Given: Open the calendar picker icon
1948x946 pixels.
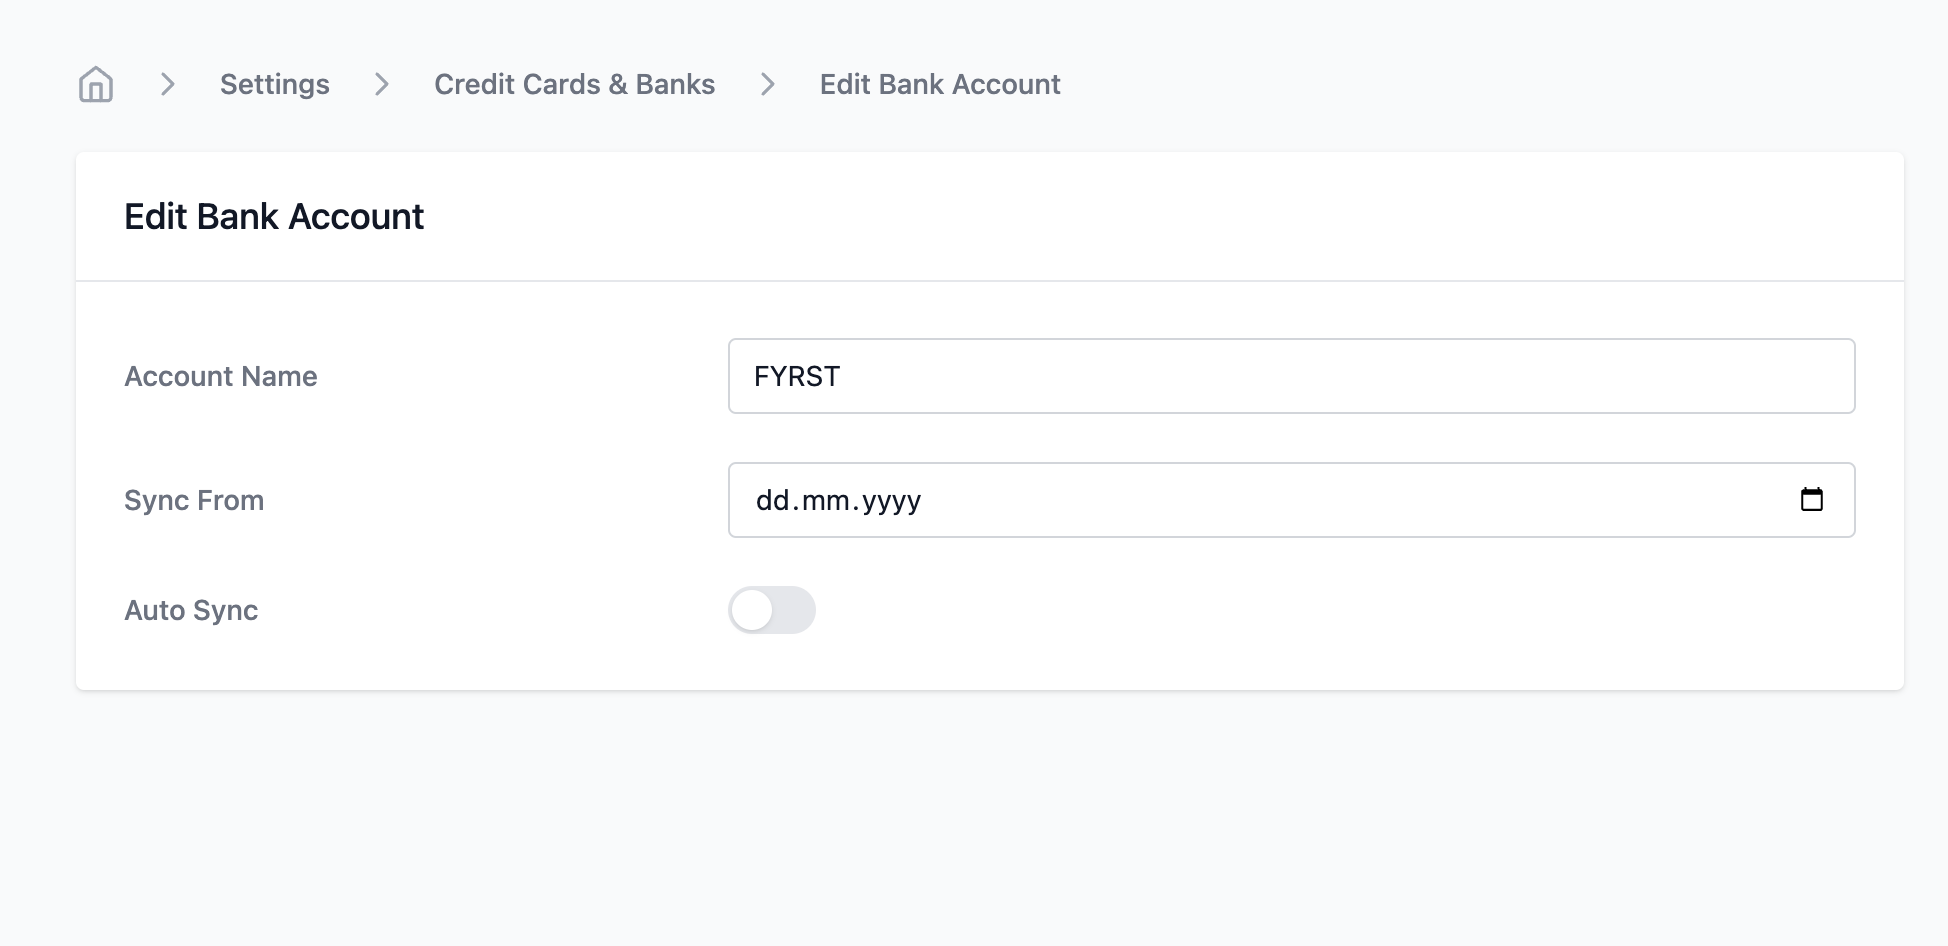Looking at the screenshot, I should tap(1811, 499).
